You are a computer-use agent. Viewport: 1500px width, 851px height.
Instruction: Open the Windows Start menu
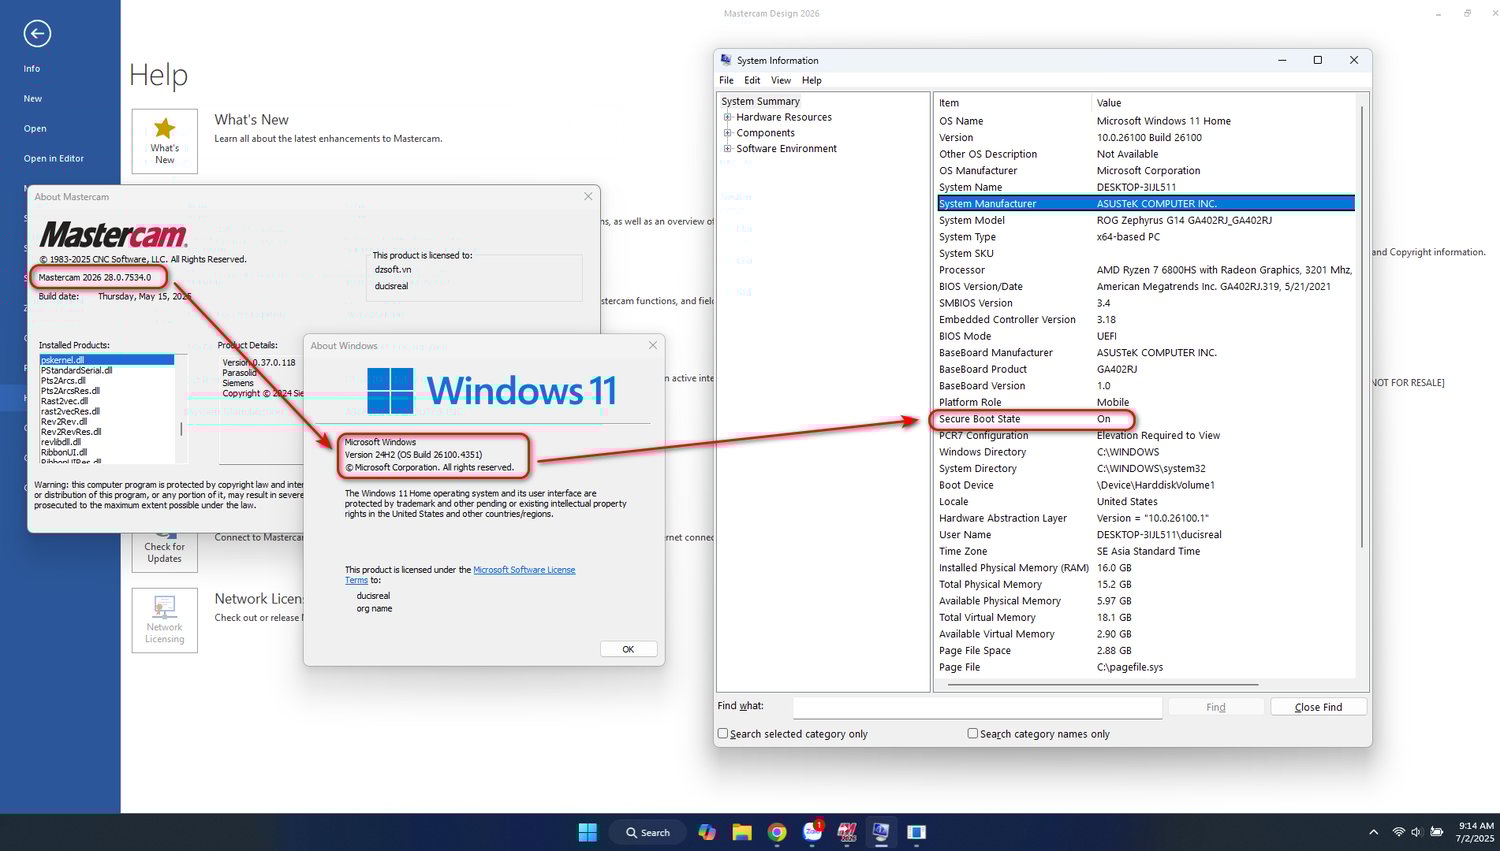click(x=588, y=832)
